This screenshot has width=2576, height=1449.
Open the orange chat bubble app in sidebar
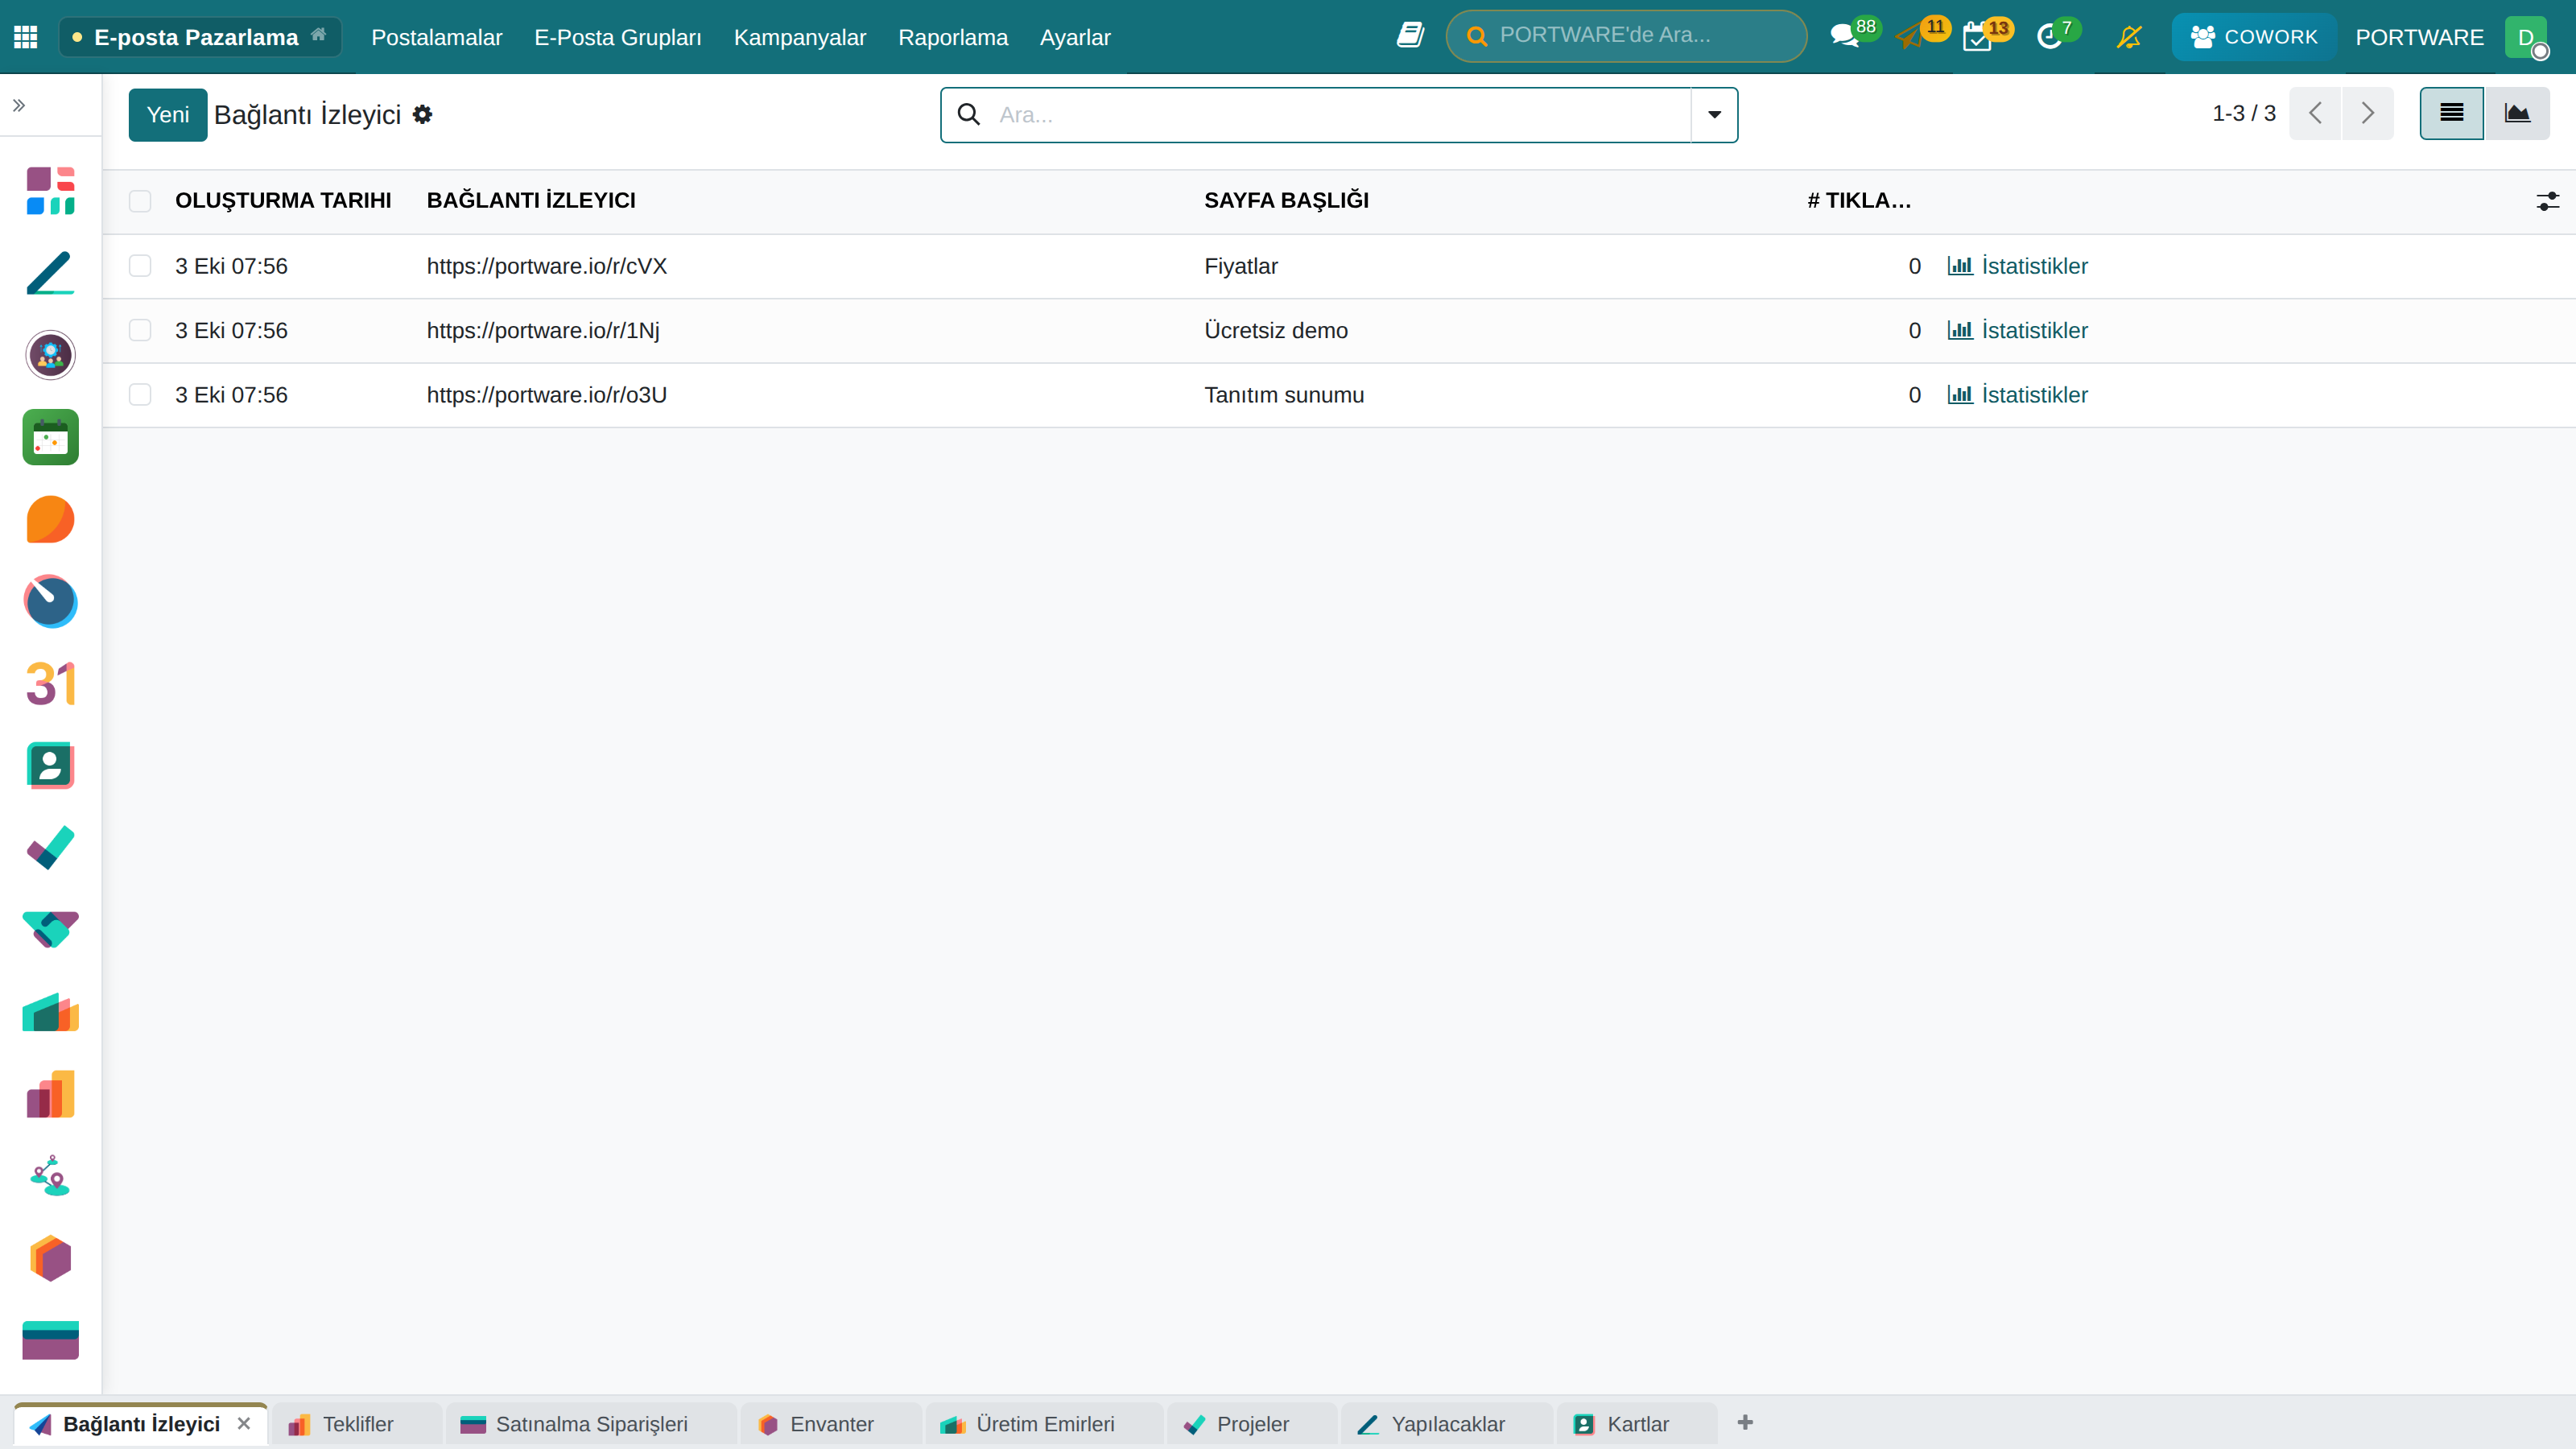[50, 519]
